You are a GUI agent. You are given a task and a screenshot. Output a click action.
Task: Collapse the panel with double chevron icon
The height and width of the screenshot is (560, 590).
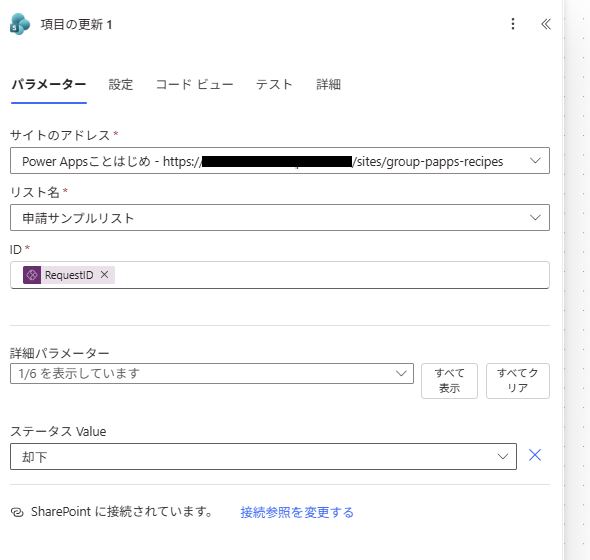pos(546,24)
